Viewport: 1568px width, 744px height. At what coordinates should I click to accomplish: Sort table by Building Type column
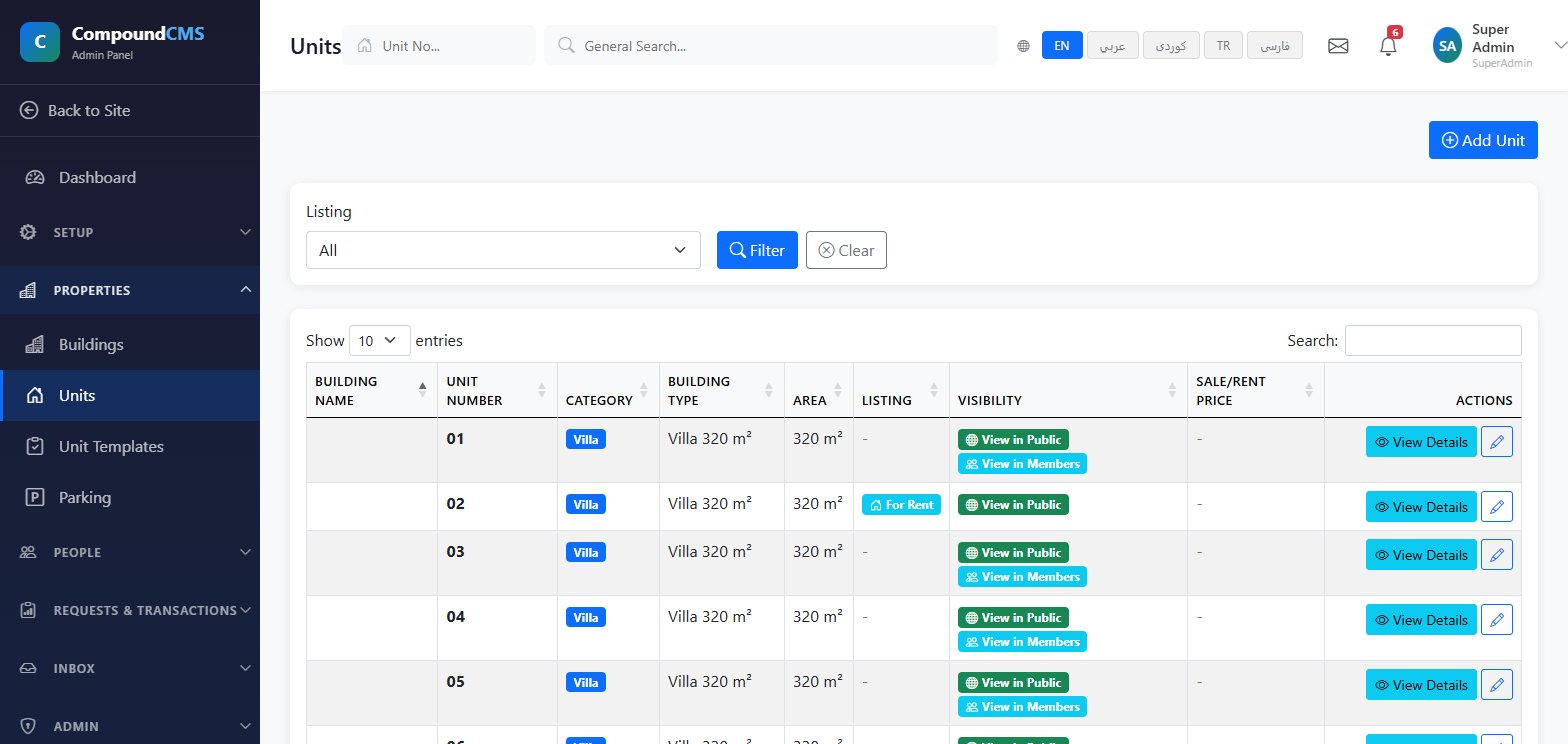pos(721,390)
